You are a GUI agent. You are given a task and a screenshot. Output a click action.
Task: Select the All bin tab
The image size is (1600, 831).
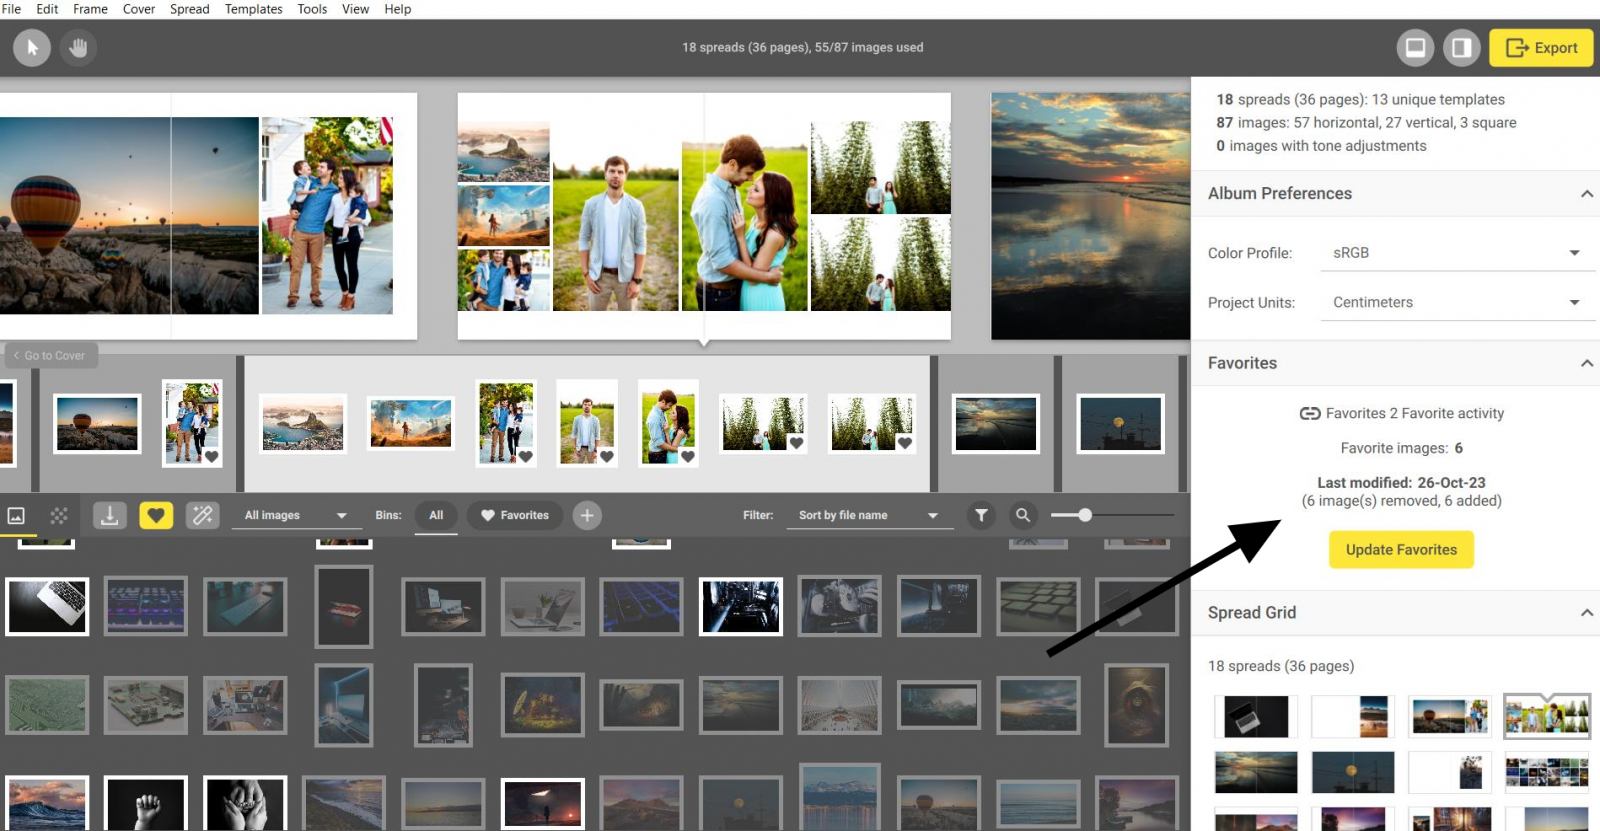[x=436, y=516]
